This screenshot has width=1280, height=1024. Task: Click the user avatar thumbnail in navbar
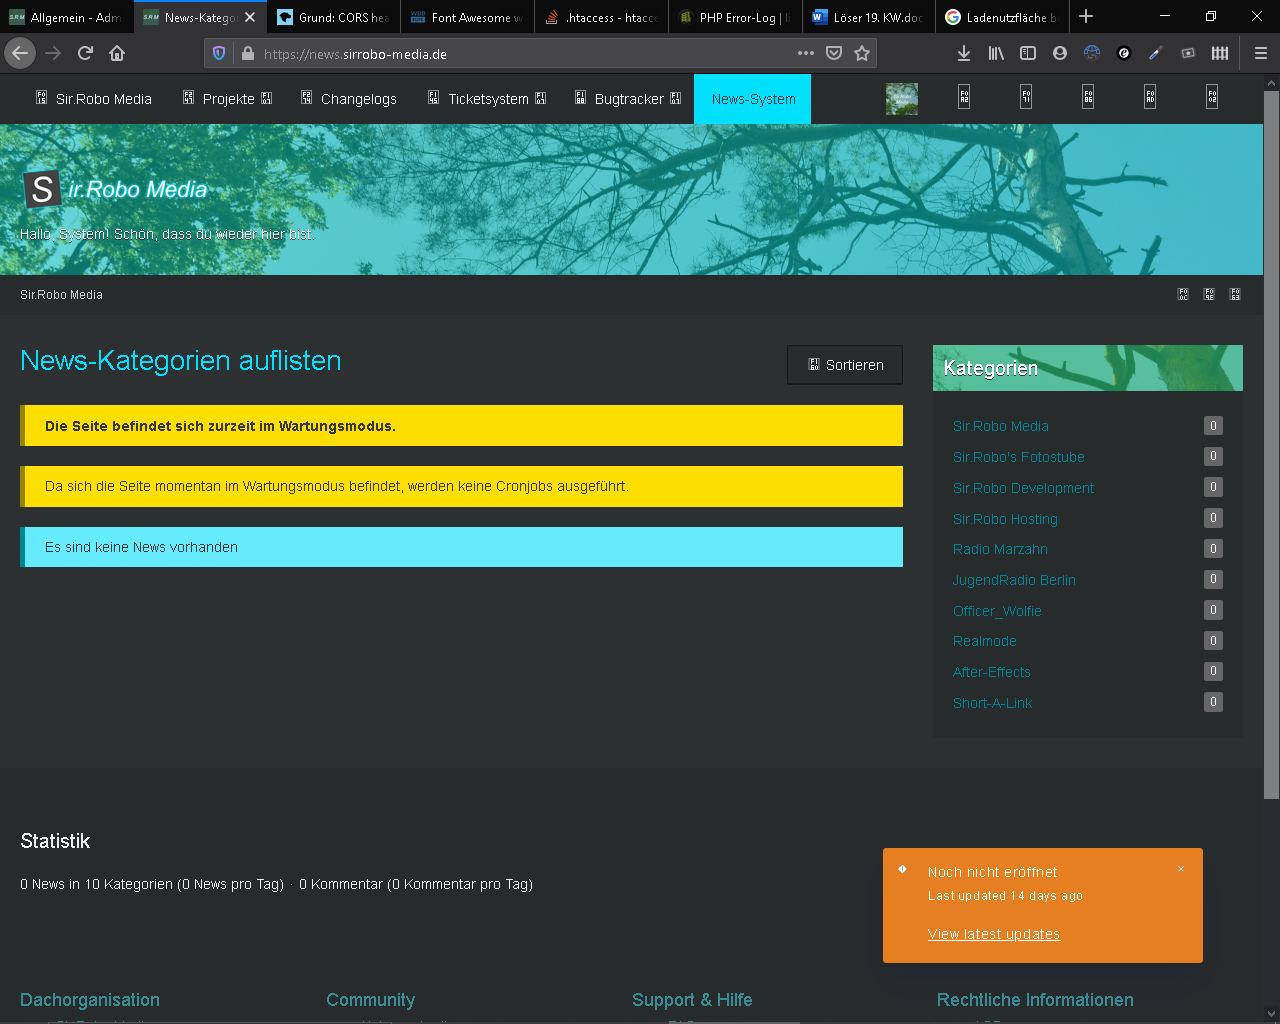(901, 99)
